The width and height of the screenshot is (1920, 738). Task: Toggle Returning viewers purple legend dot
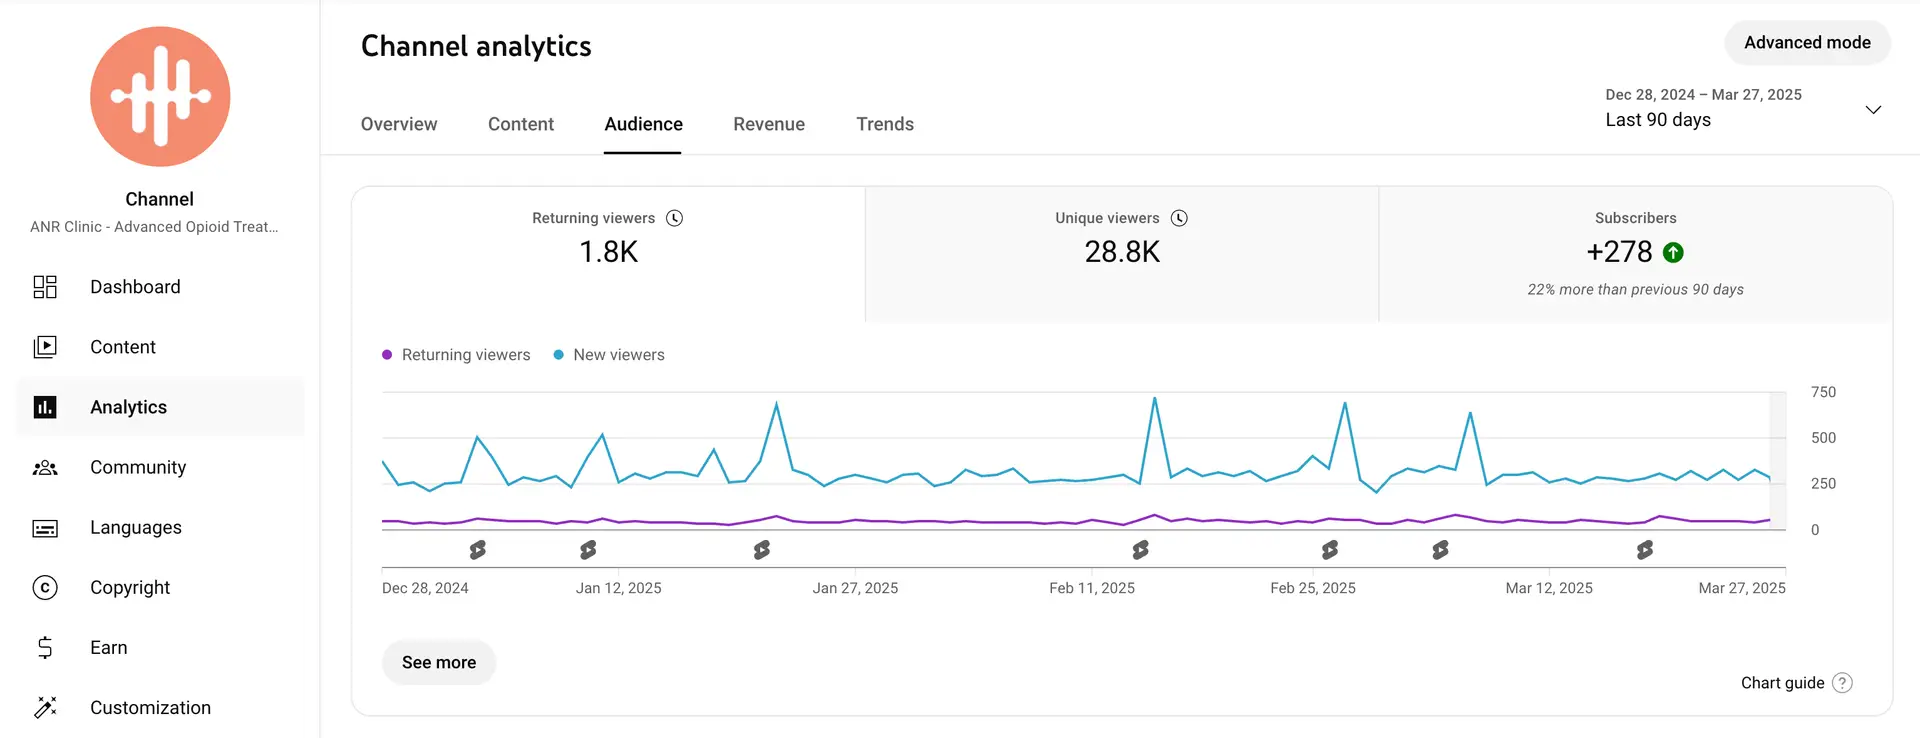(x=387, y=355)
